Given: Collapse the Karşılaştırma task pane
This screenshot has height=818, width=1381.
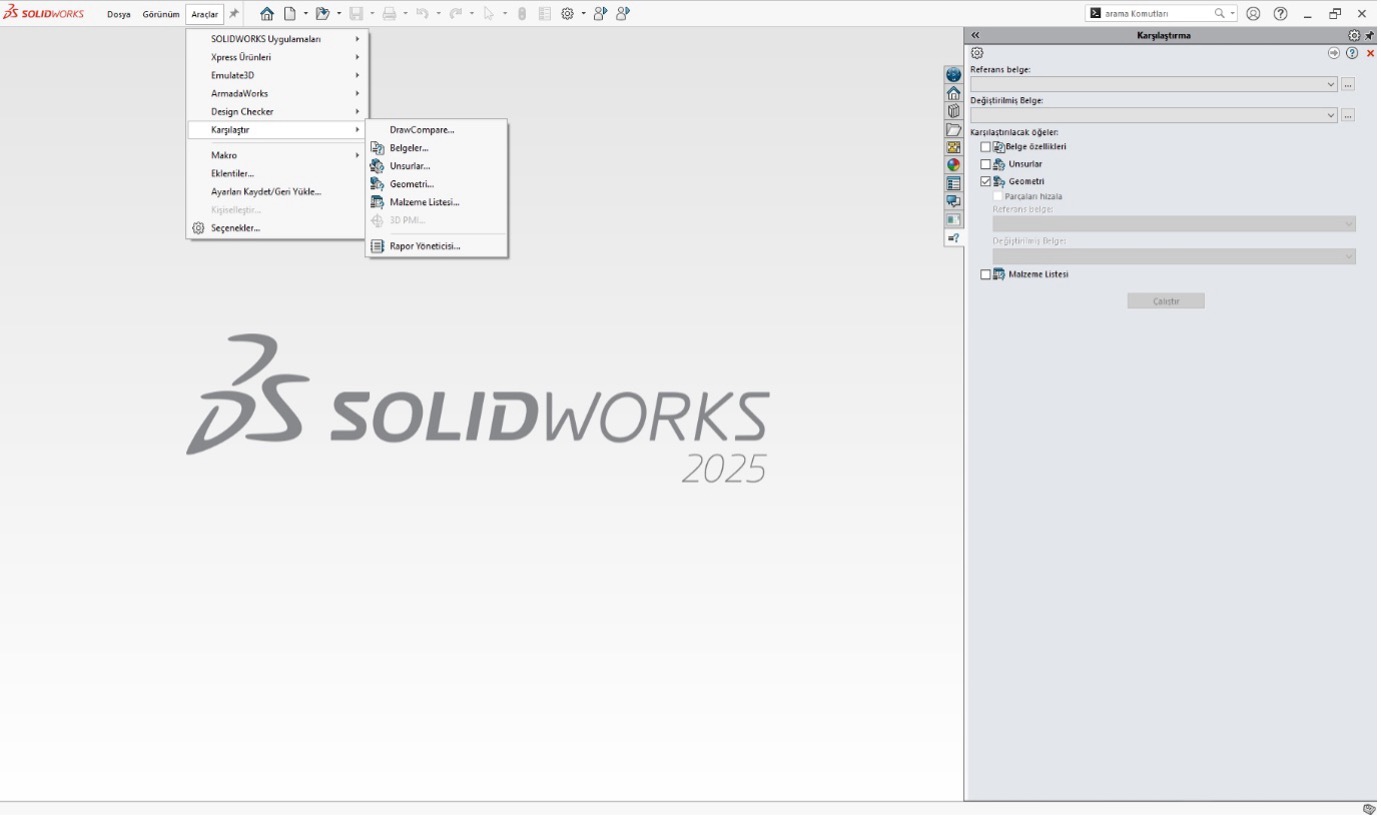Looking at the screenshot, I should pyautogui.click(x=974, y=33).
